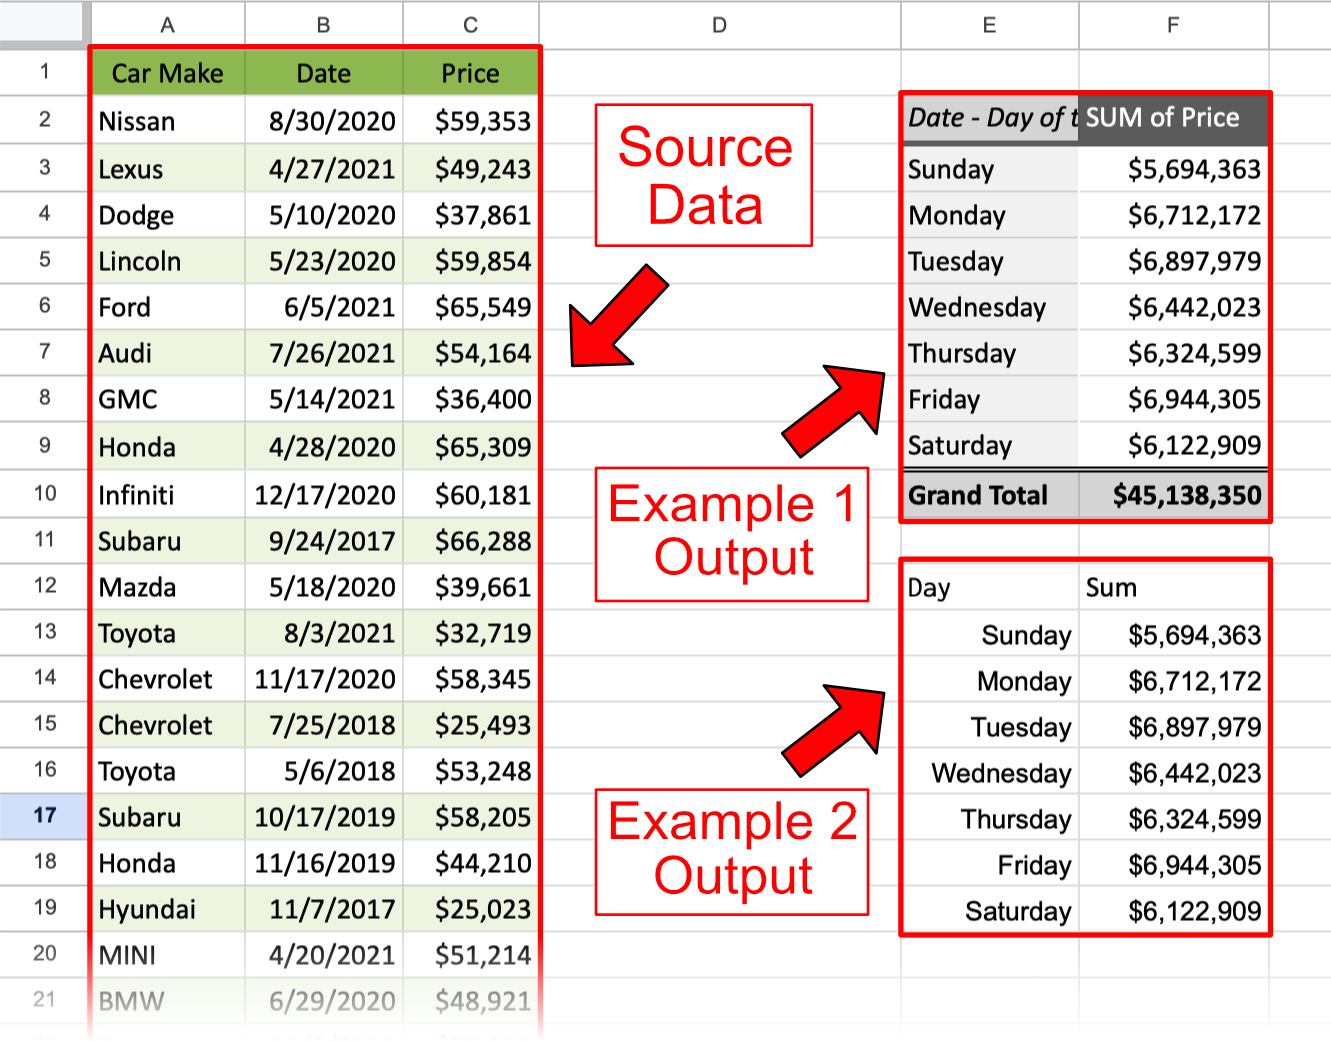
Task: Select column D header
Action: (719, 25)
